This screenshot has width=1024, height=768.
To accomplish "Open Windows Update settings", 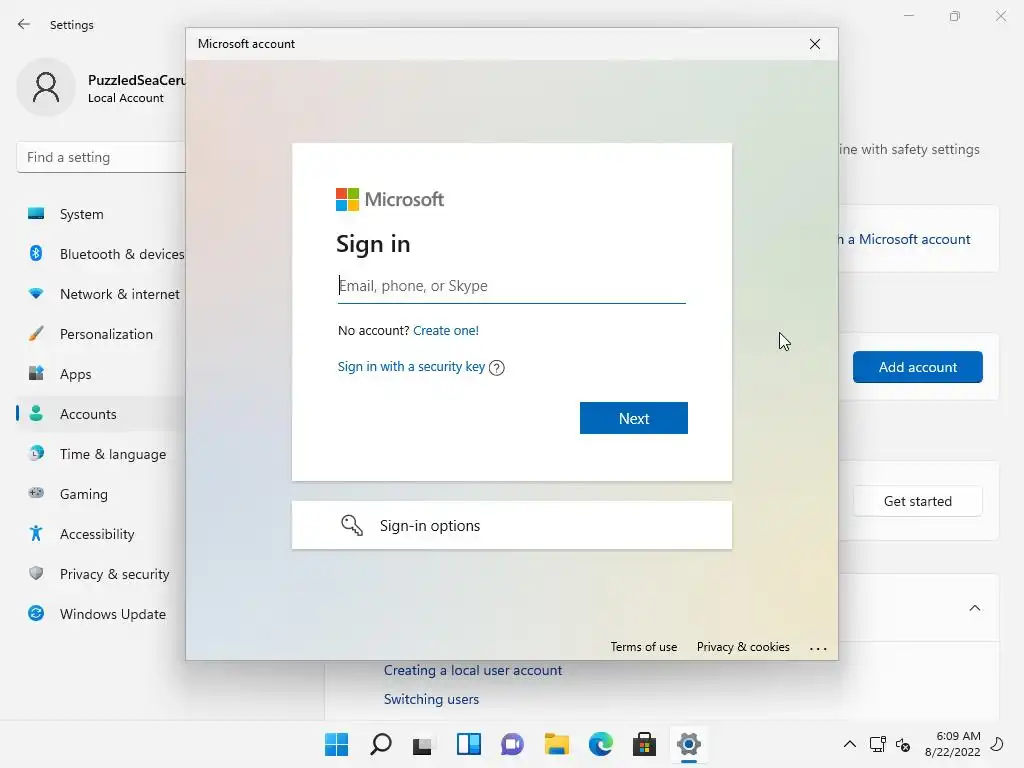I will 103,614.
